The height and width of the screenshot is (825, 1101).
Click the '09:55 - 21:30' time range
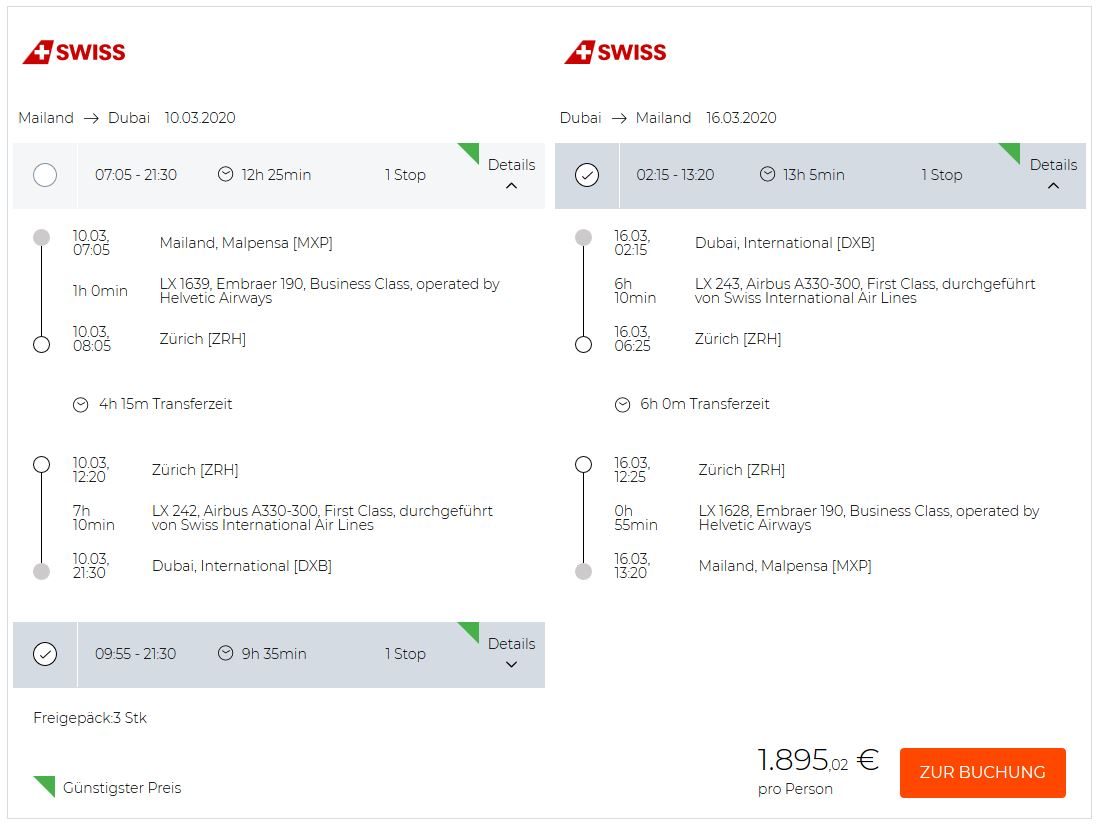[136, 654]
